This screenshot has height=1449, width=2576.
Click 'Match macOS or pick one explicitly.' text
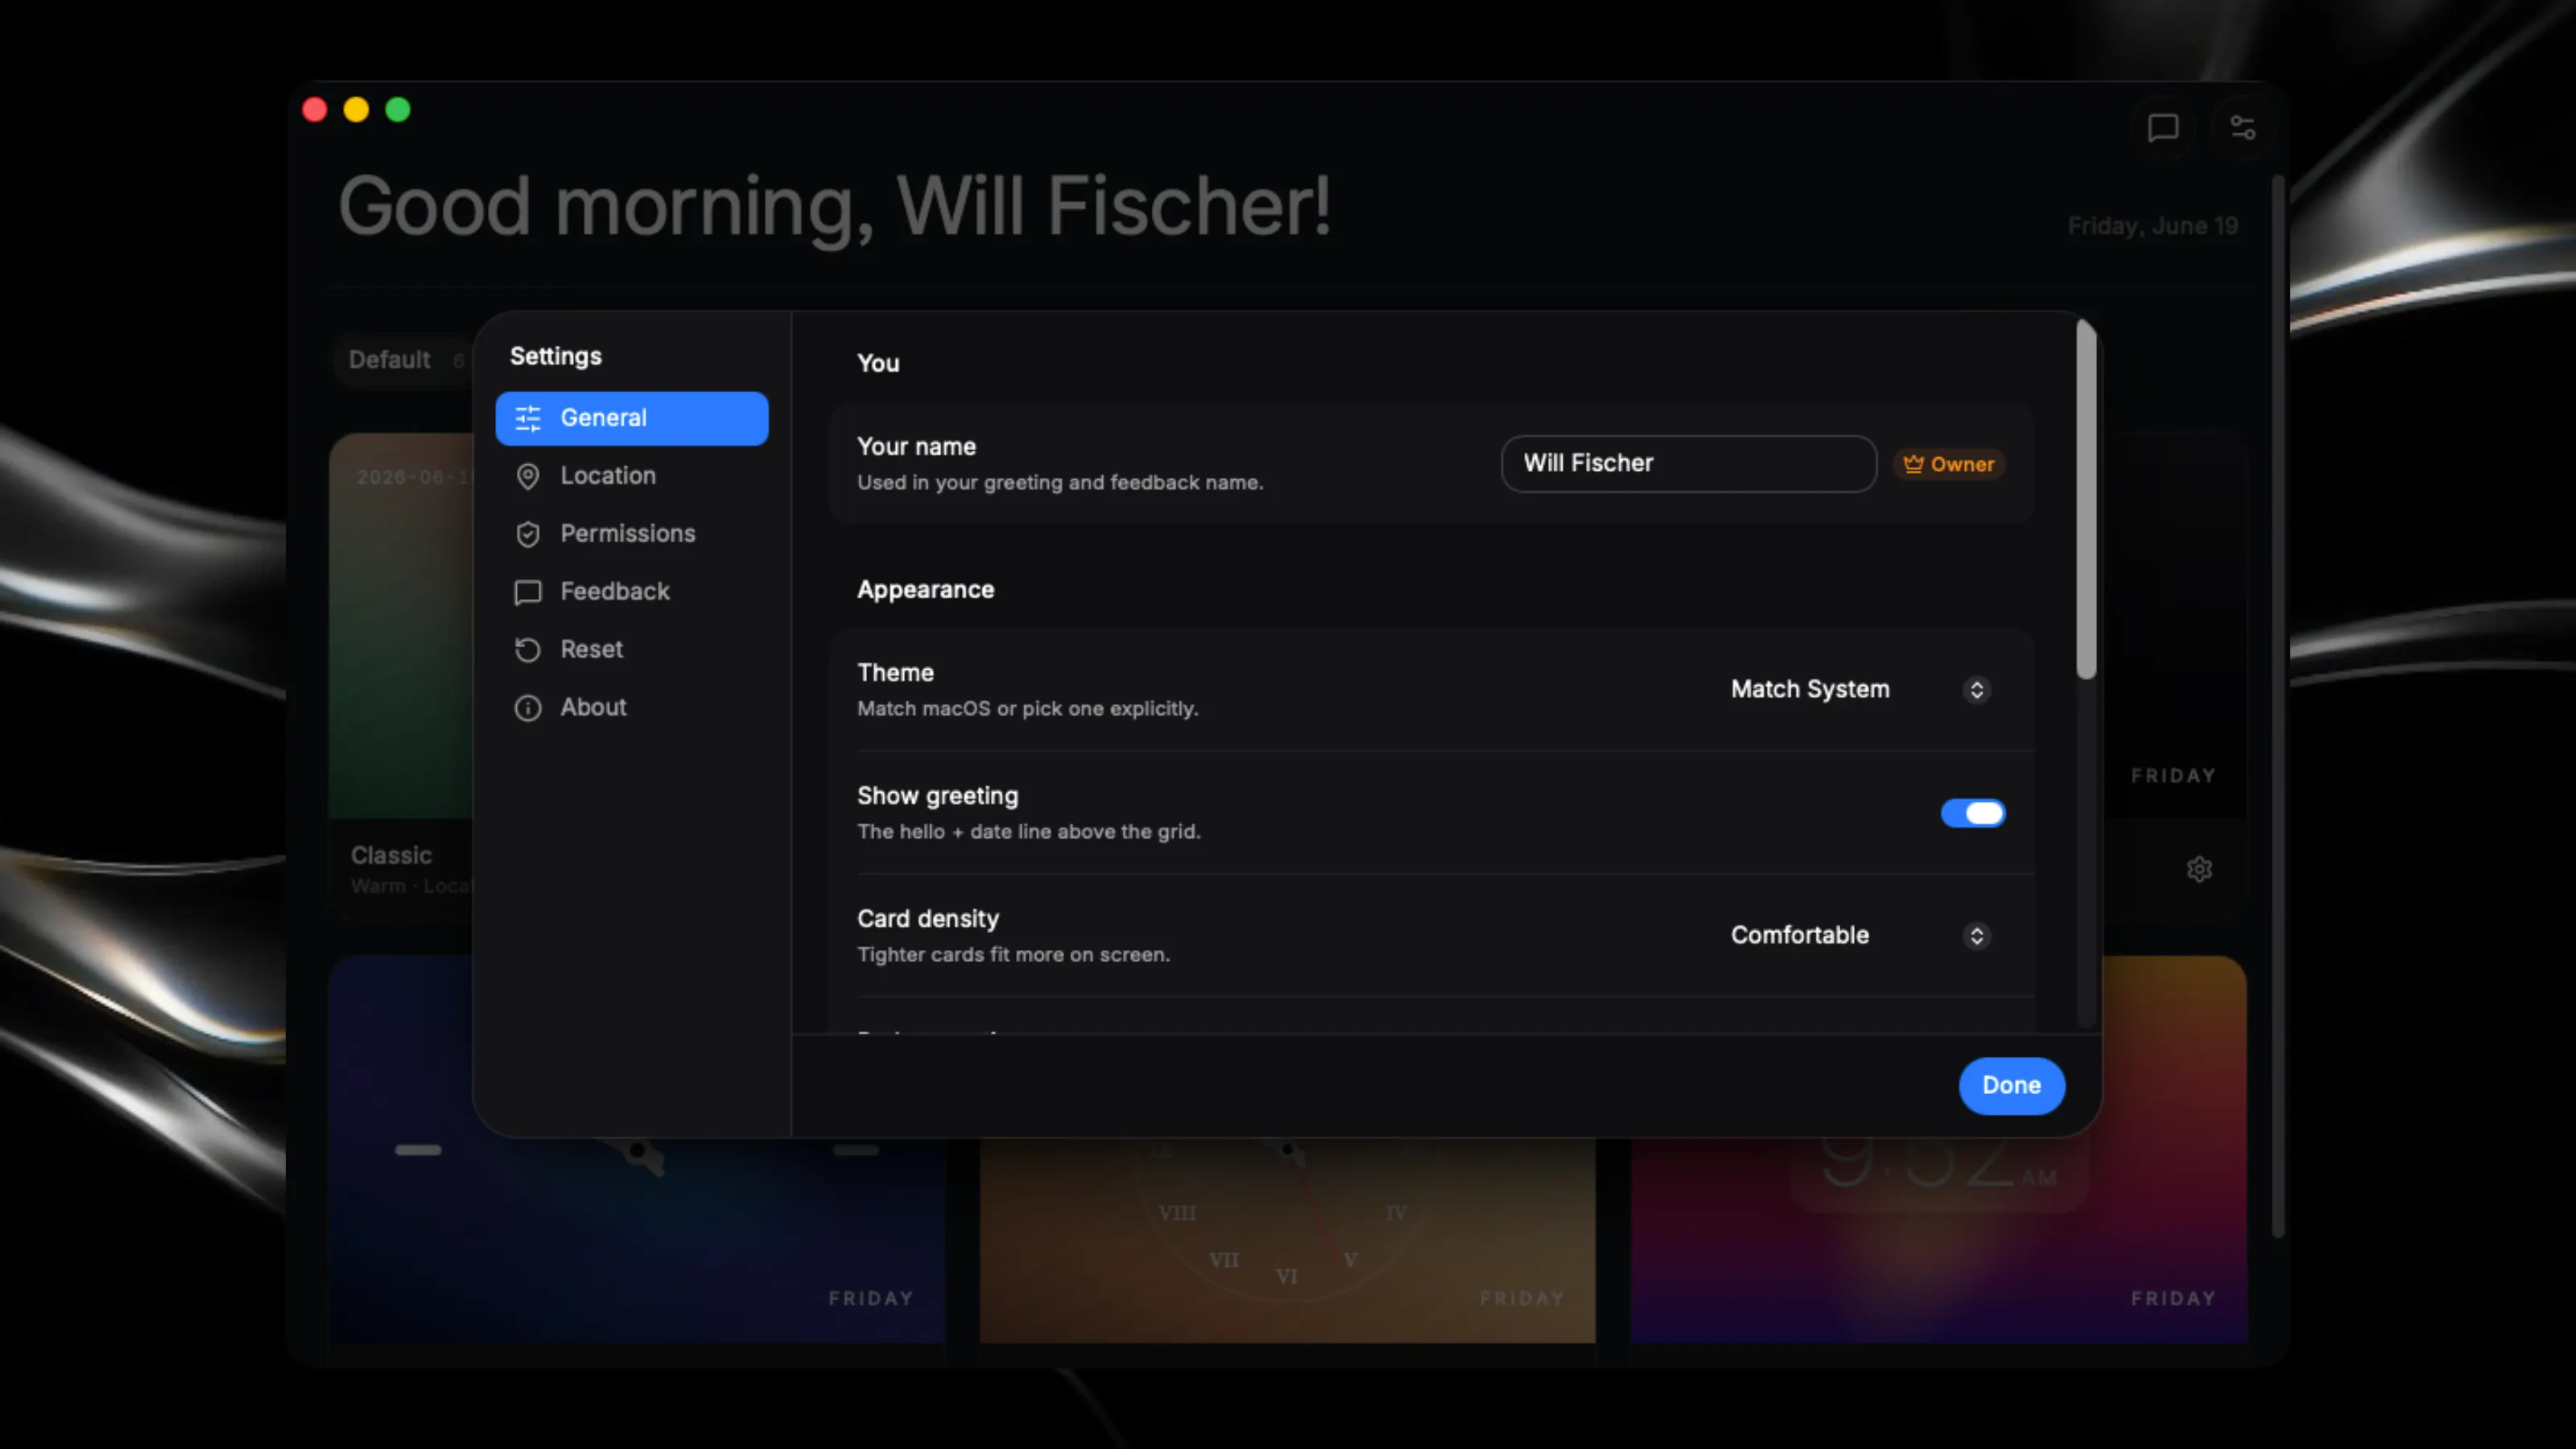pos(1027,709)
